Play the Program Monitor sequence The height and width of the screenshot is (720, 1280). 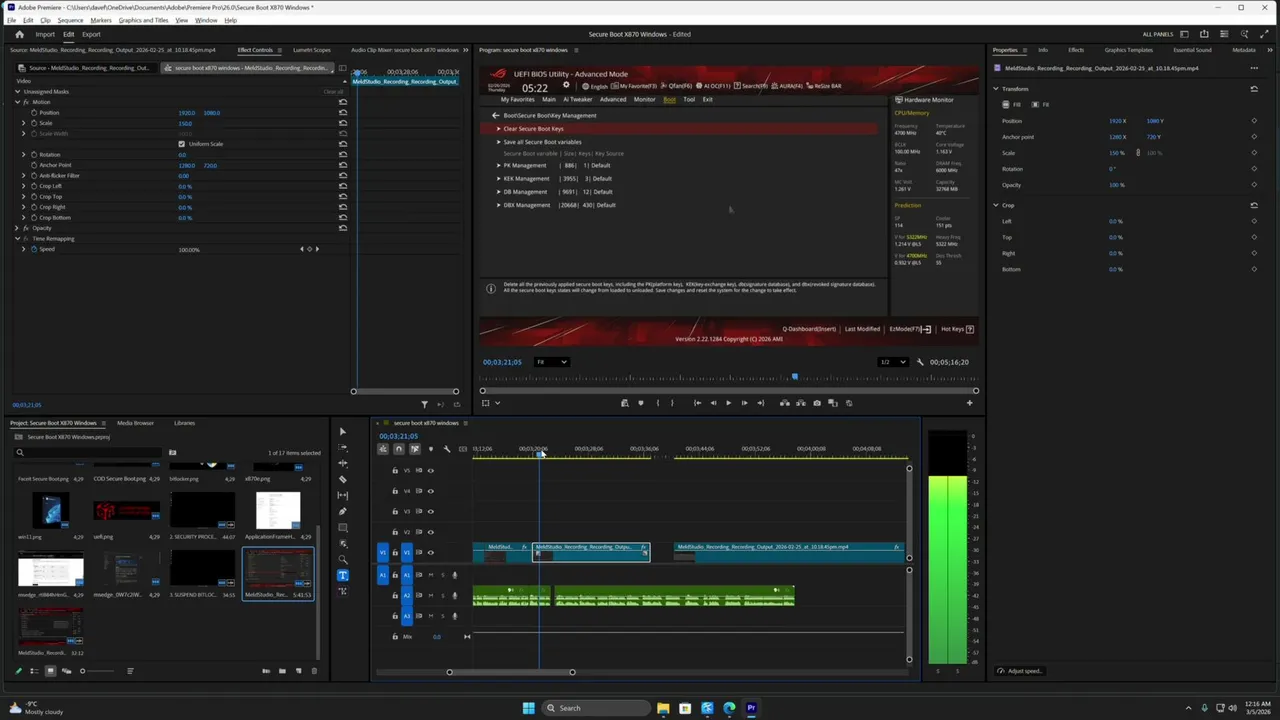point(729,403)
